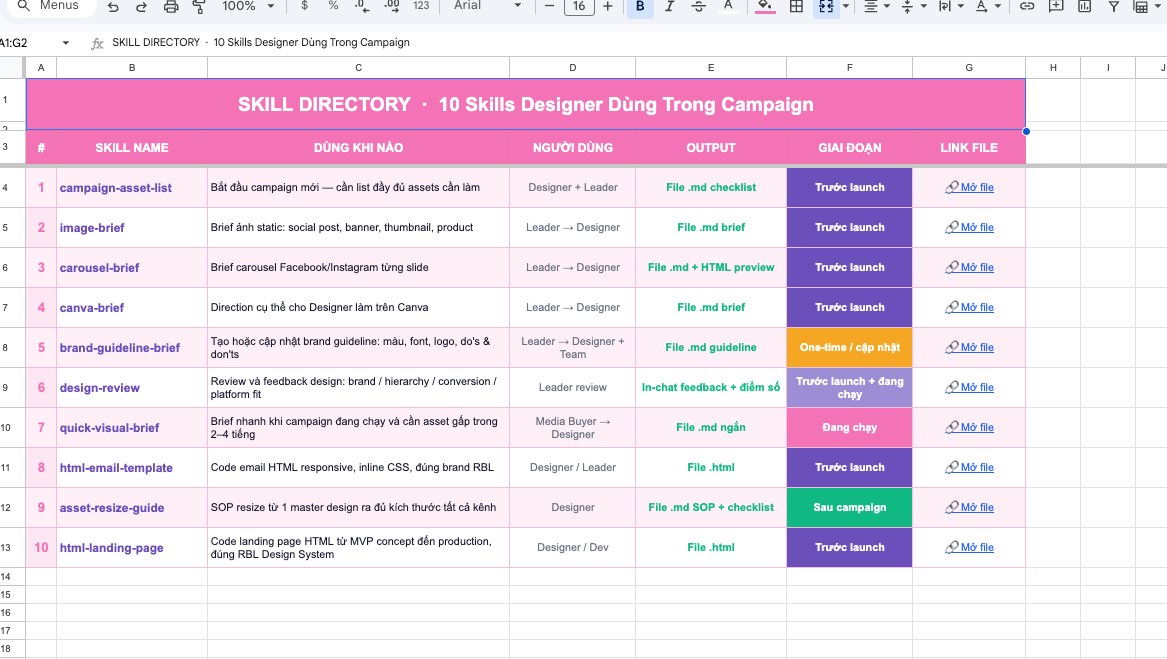Click the Insert chart icon
Image resolution: width=1167 pixels, height=659 pixels.
pos(1084,7)
